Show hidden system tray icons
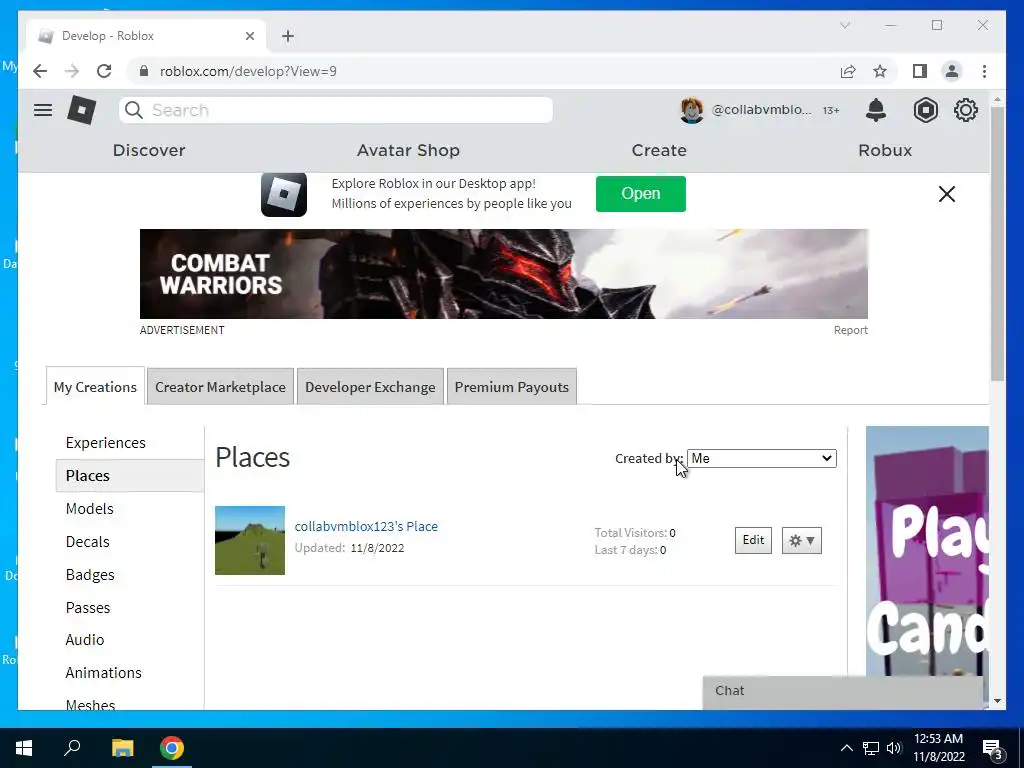This screenshot has width=1024, height=768. (846, 748)
